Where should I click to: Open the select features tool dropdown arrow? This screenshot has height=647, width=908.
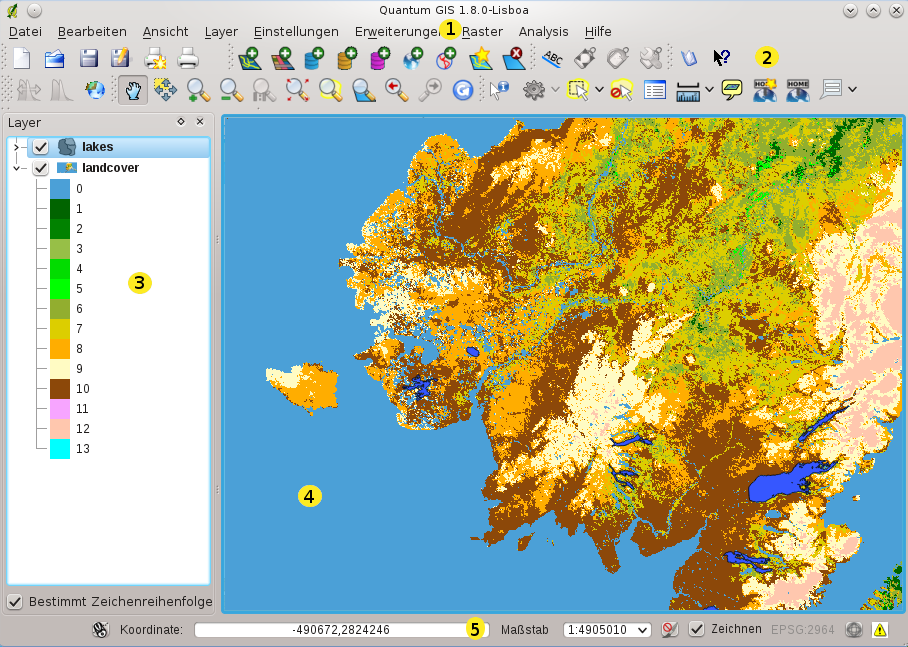pyautogui.click(x=599, y=90)
